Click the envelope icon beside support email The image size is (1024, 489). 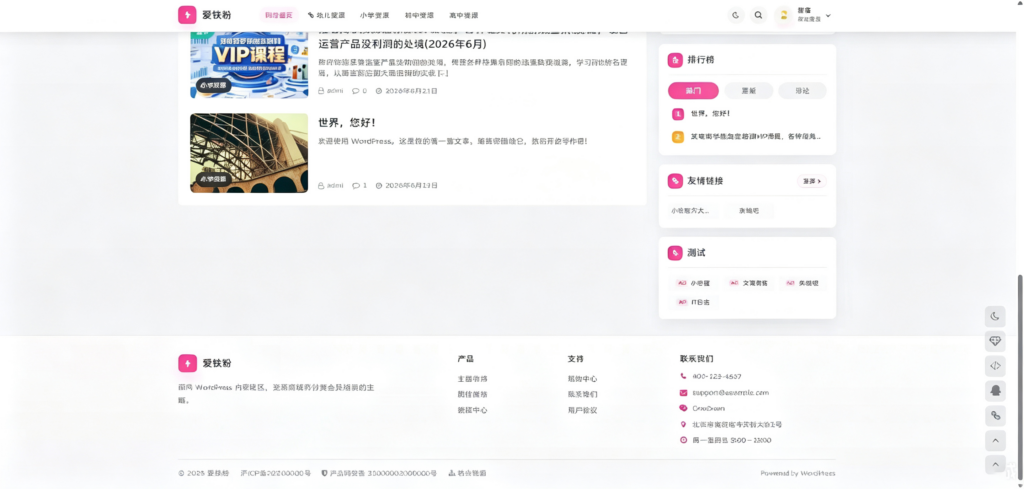pyautogui.click(x=683, y=392)
